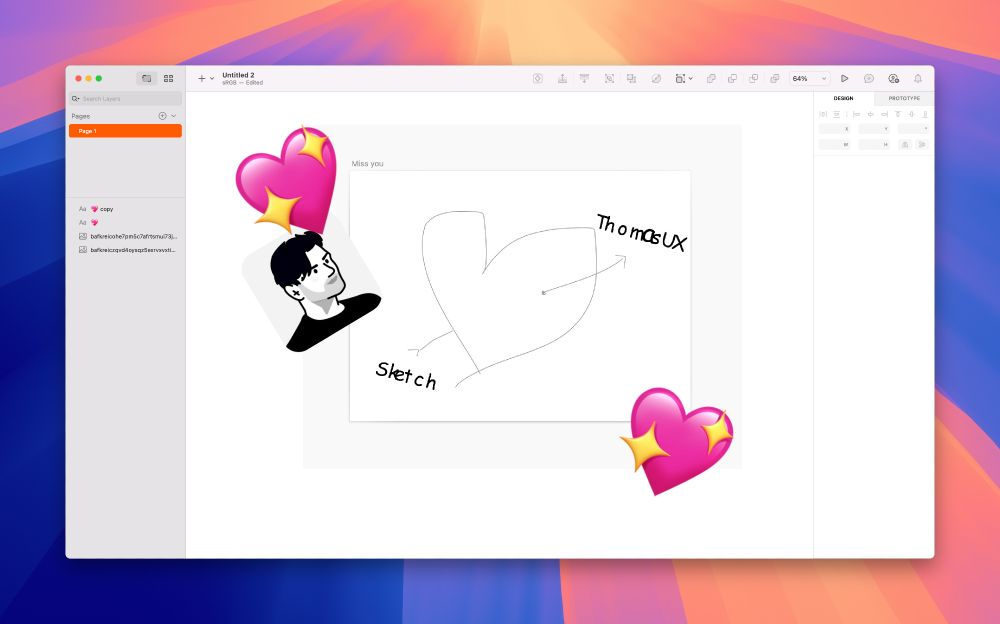This screenshot has width=1000, height=624.
Task: Click the Create Symbol toolbar icon
Action: click(x=538, y=78)
